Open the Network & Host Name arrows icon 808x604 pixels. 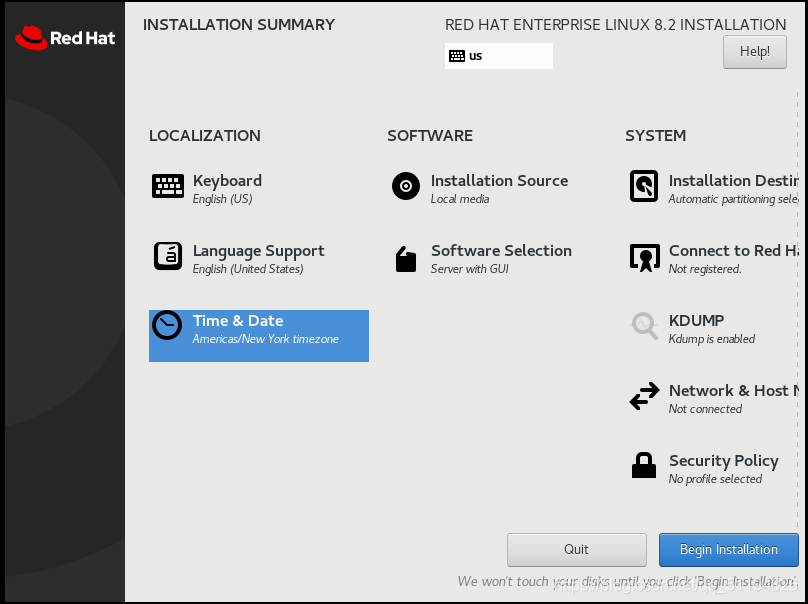645,396
